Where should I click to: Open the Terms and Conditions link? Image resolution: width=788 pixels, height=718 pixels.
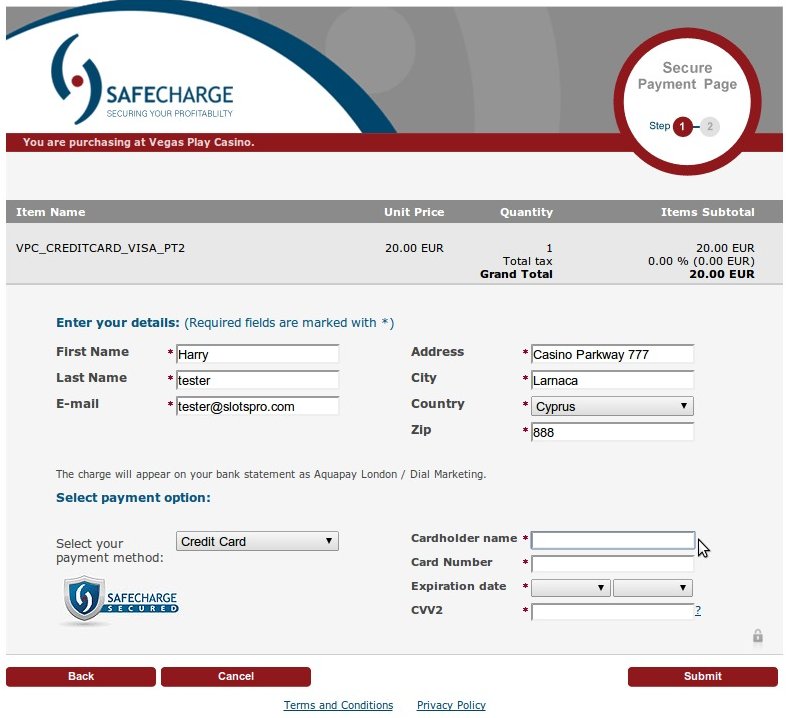click(x=338, y=706)
